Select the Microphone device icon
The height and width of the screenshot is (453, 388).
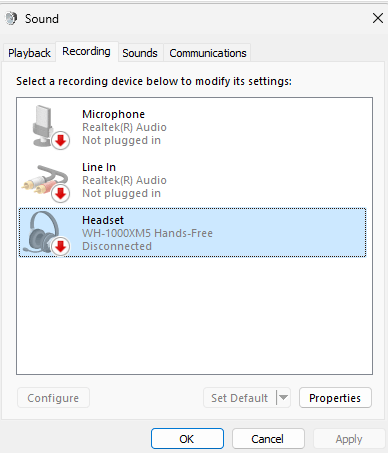[46, 127]
